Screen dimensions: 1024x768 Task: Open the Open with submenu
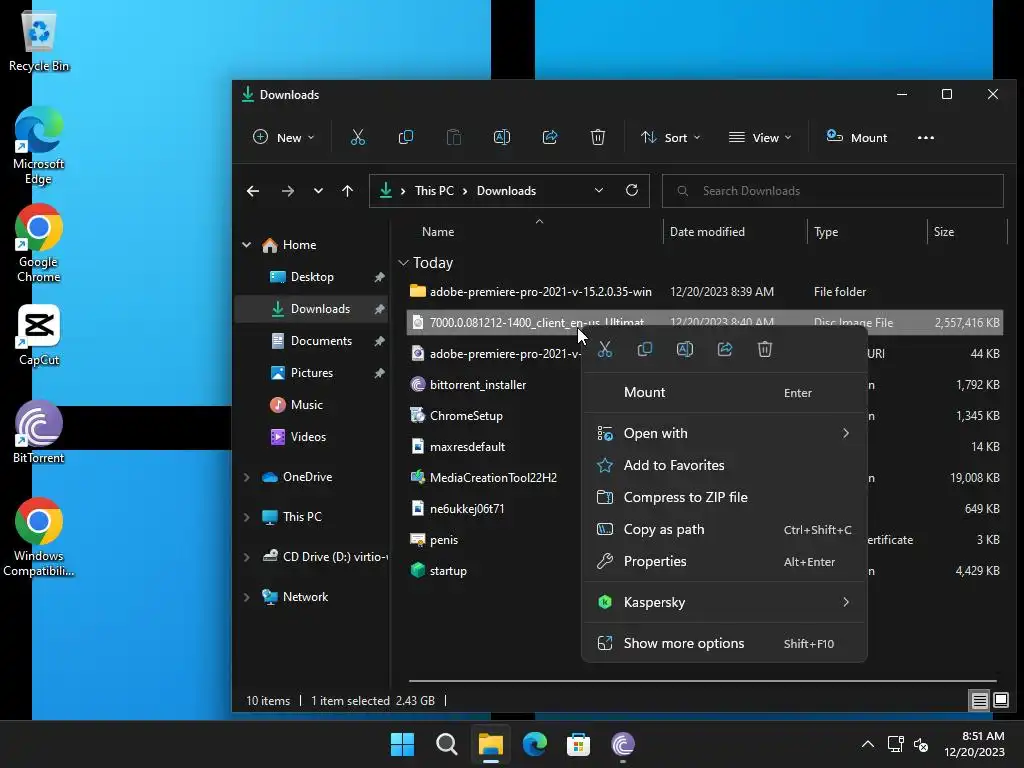coord(724,433)
